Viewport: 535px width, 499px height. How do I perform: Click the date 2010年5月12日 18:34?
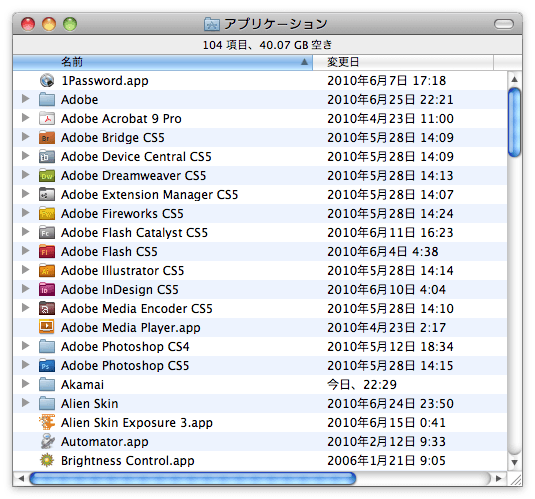tap(390, 347)
